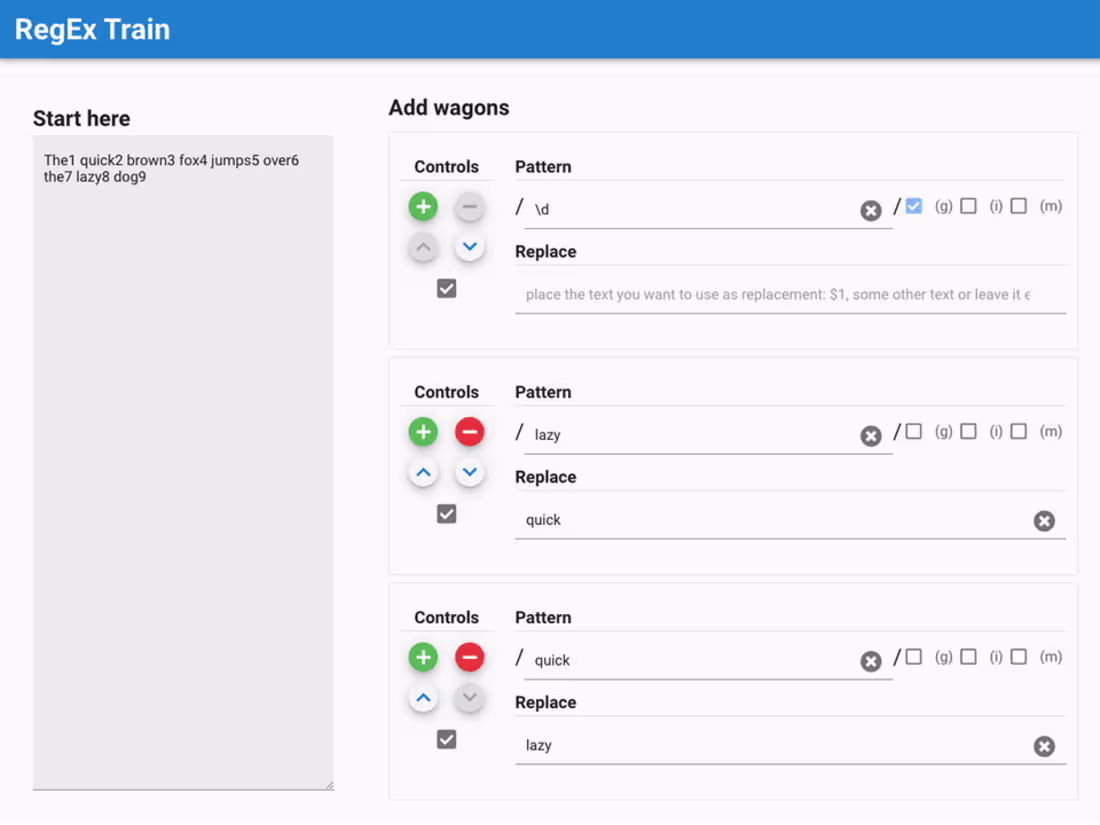This screenshot has height=825, width=1100.
Task: Toggle the first wagon's enabled checkbox
Action: (446, 288)
